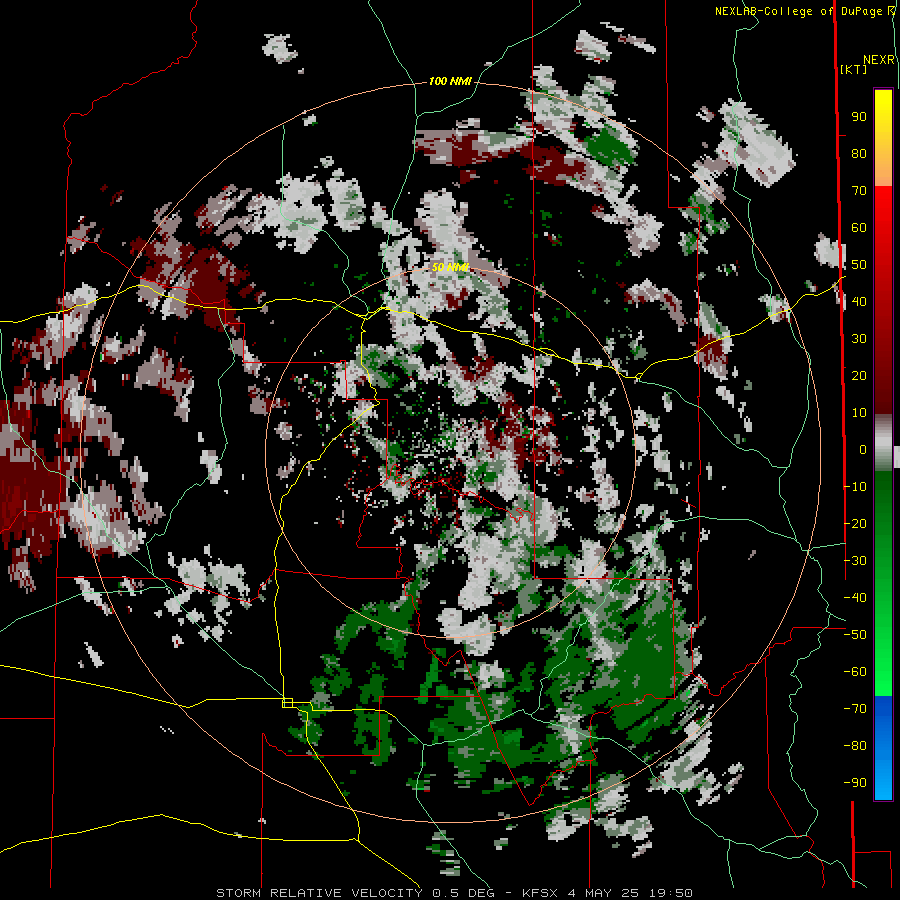Click the -90 scale label

click(x=855, y=783)
